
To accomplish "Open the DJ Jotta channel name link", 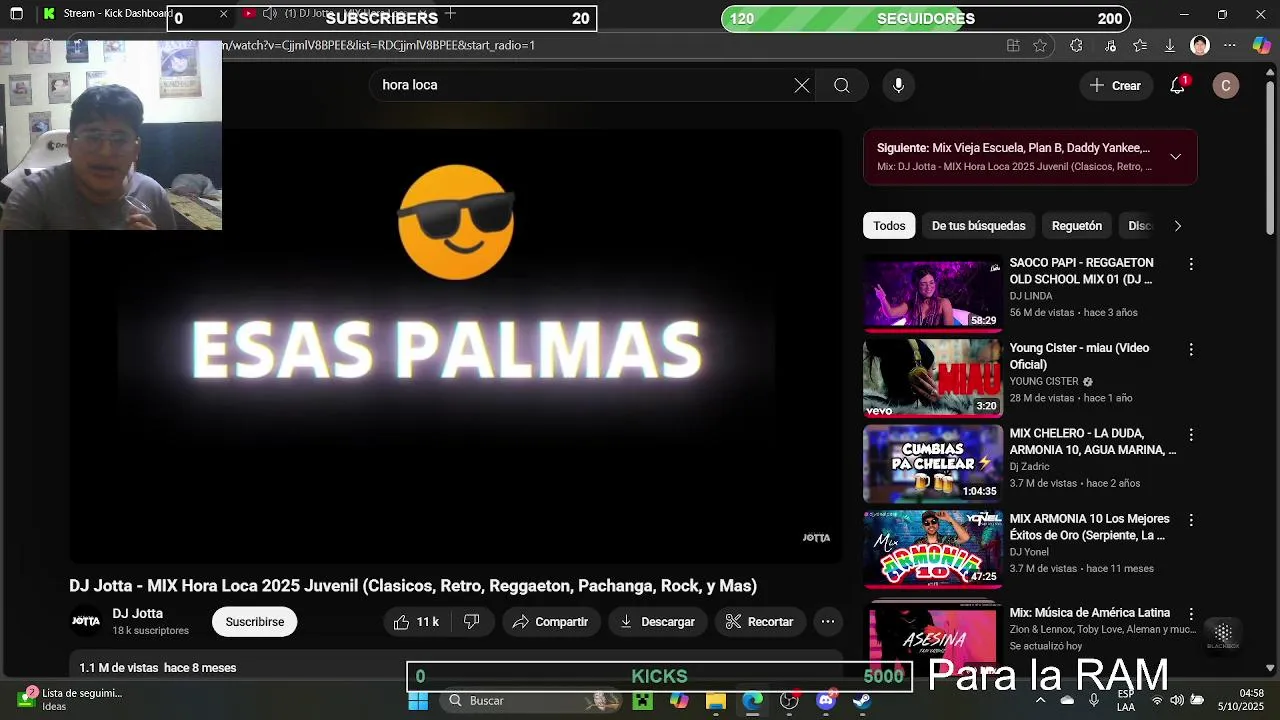I will (x=137, y=613).
